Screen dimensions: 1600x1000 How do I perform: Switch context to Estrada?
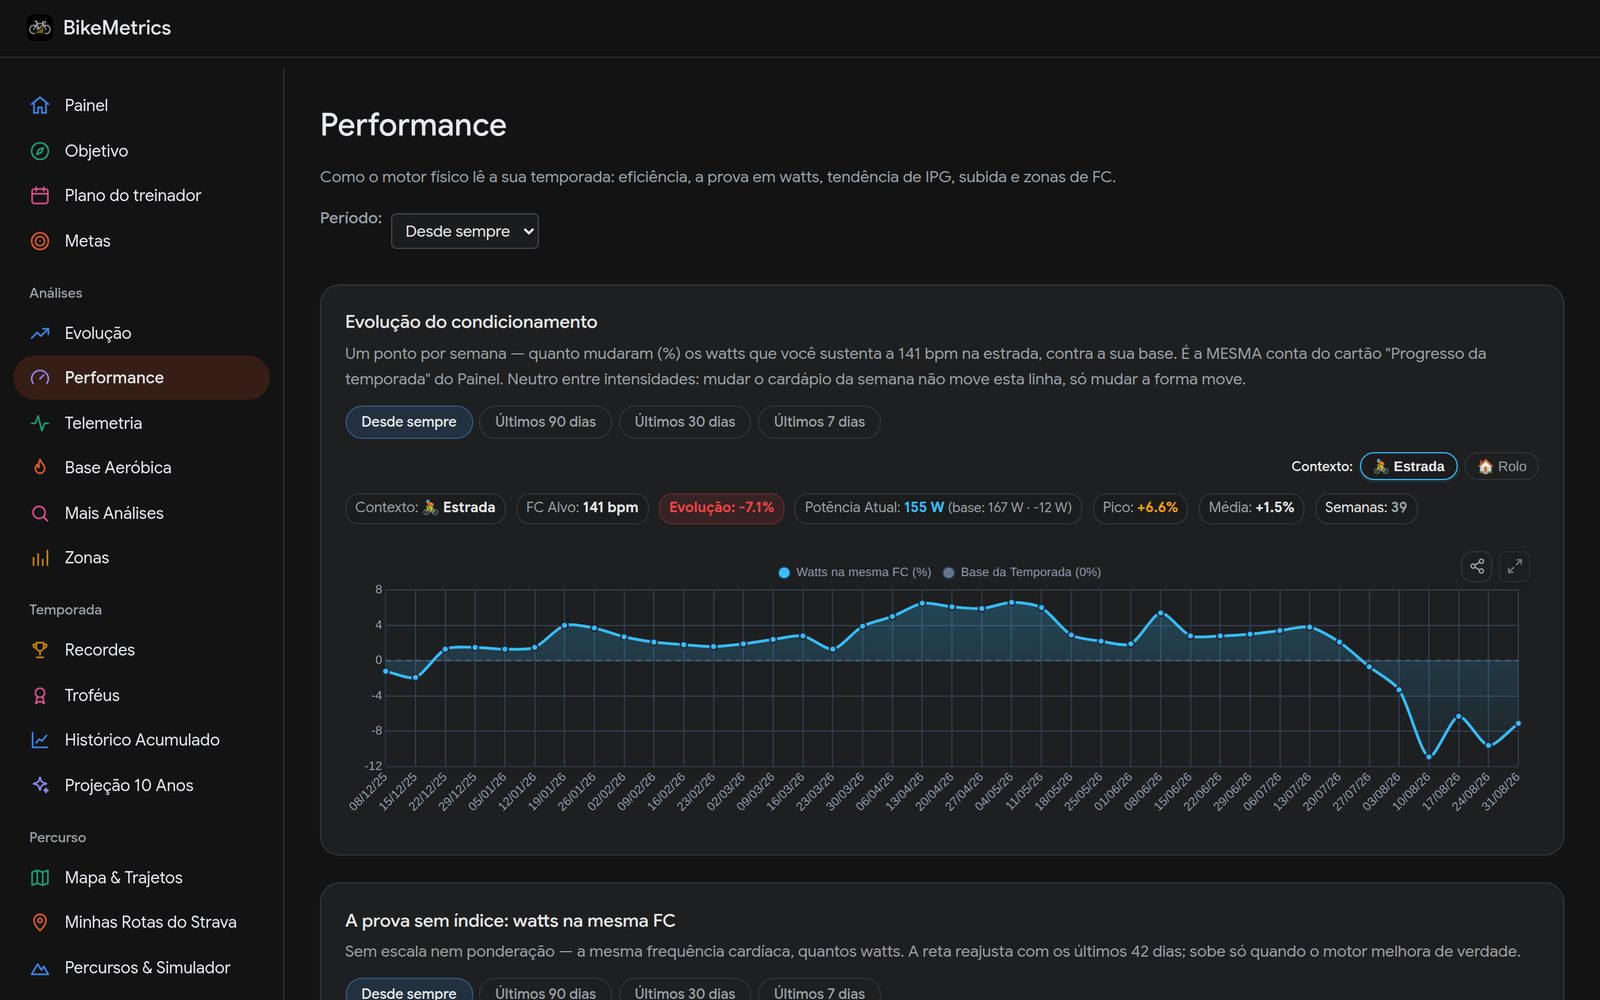coord(1408,466)
